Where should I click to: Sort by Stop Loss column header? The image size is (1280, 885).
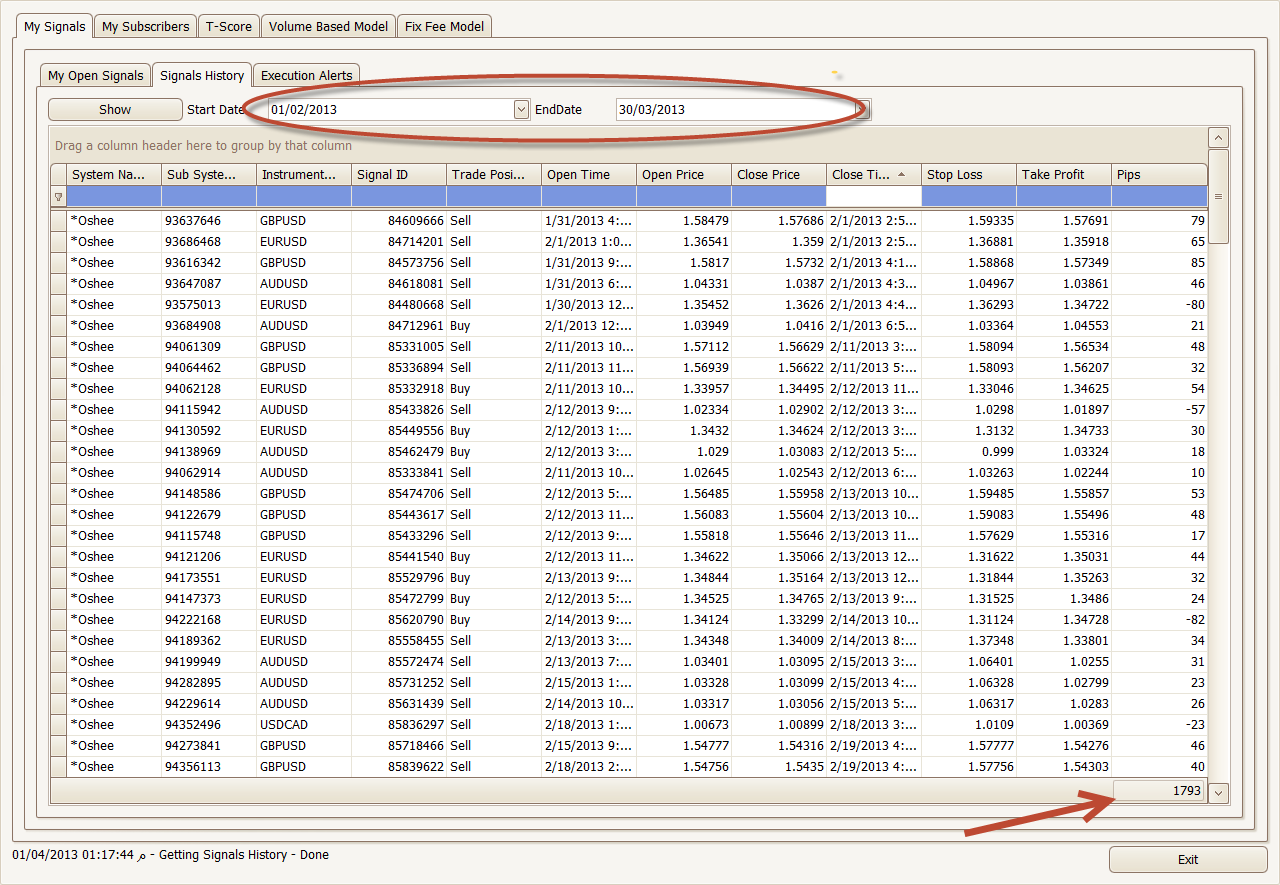(x=969, y=174)
